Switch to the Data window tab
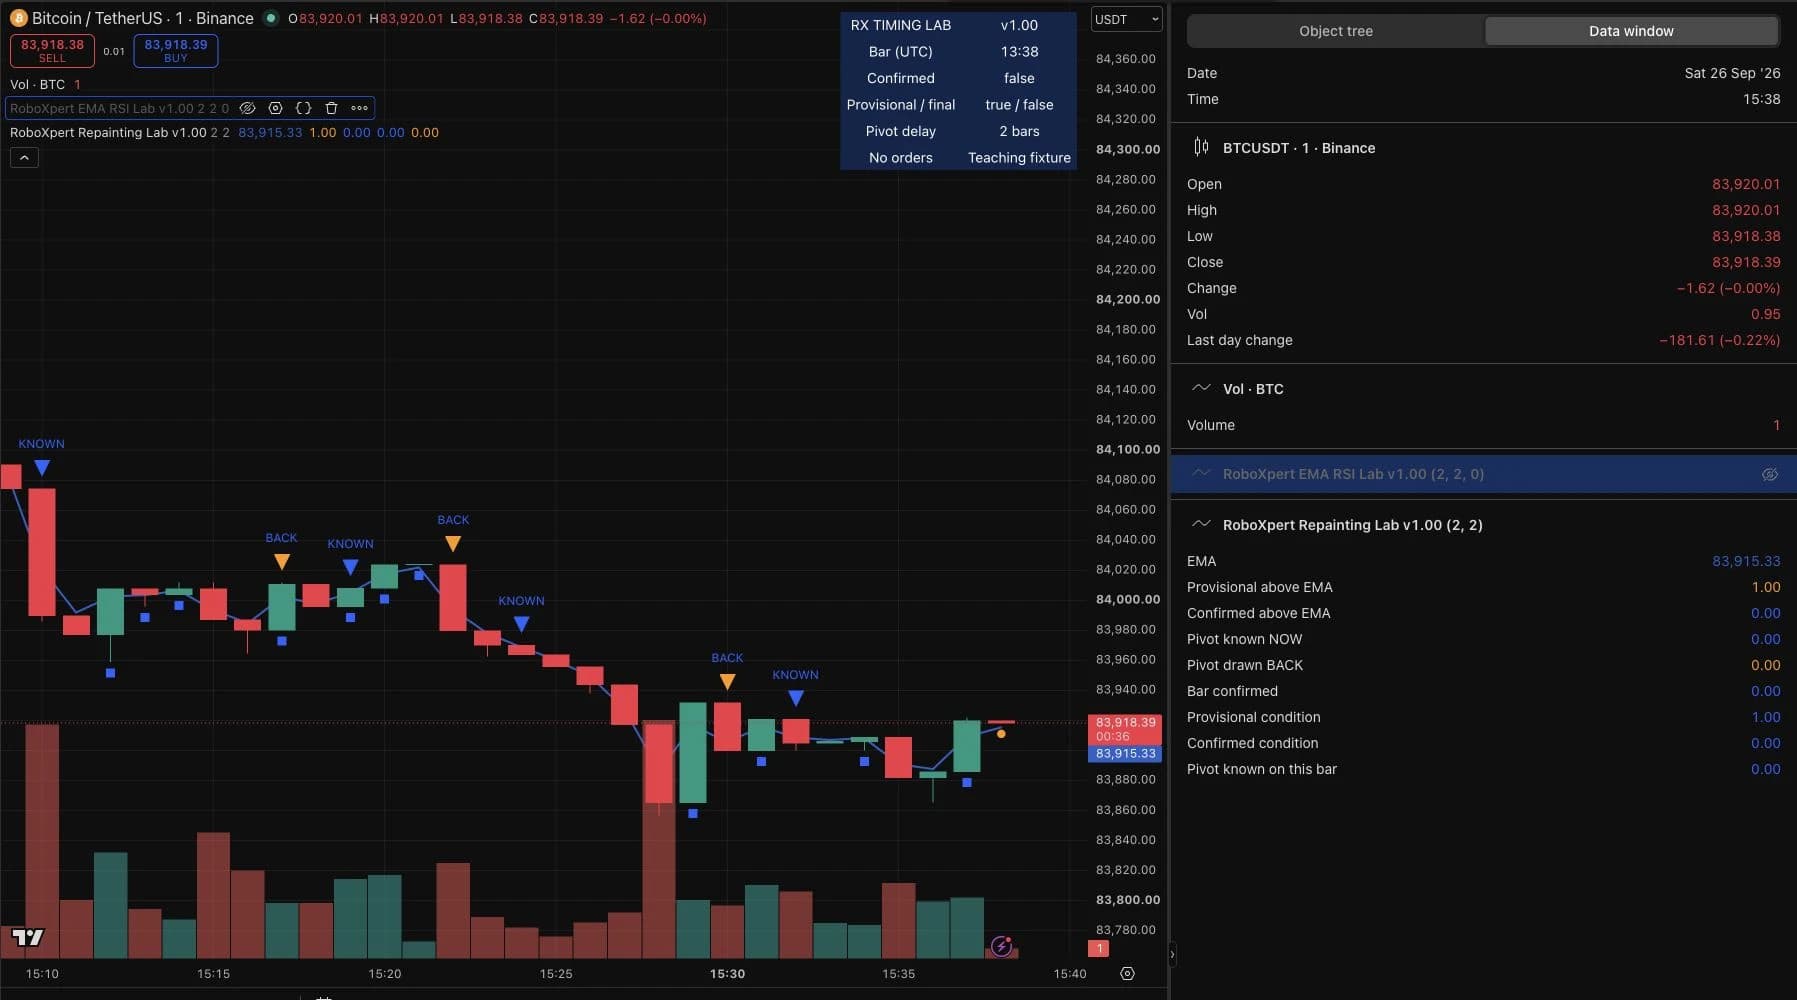Image resolution: width=1797 pixels, height=1000 pixels. (x=1631, y=31)
